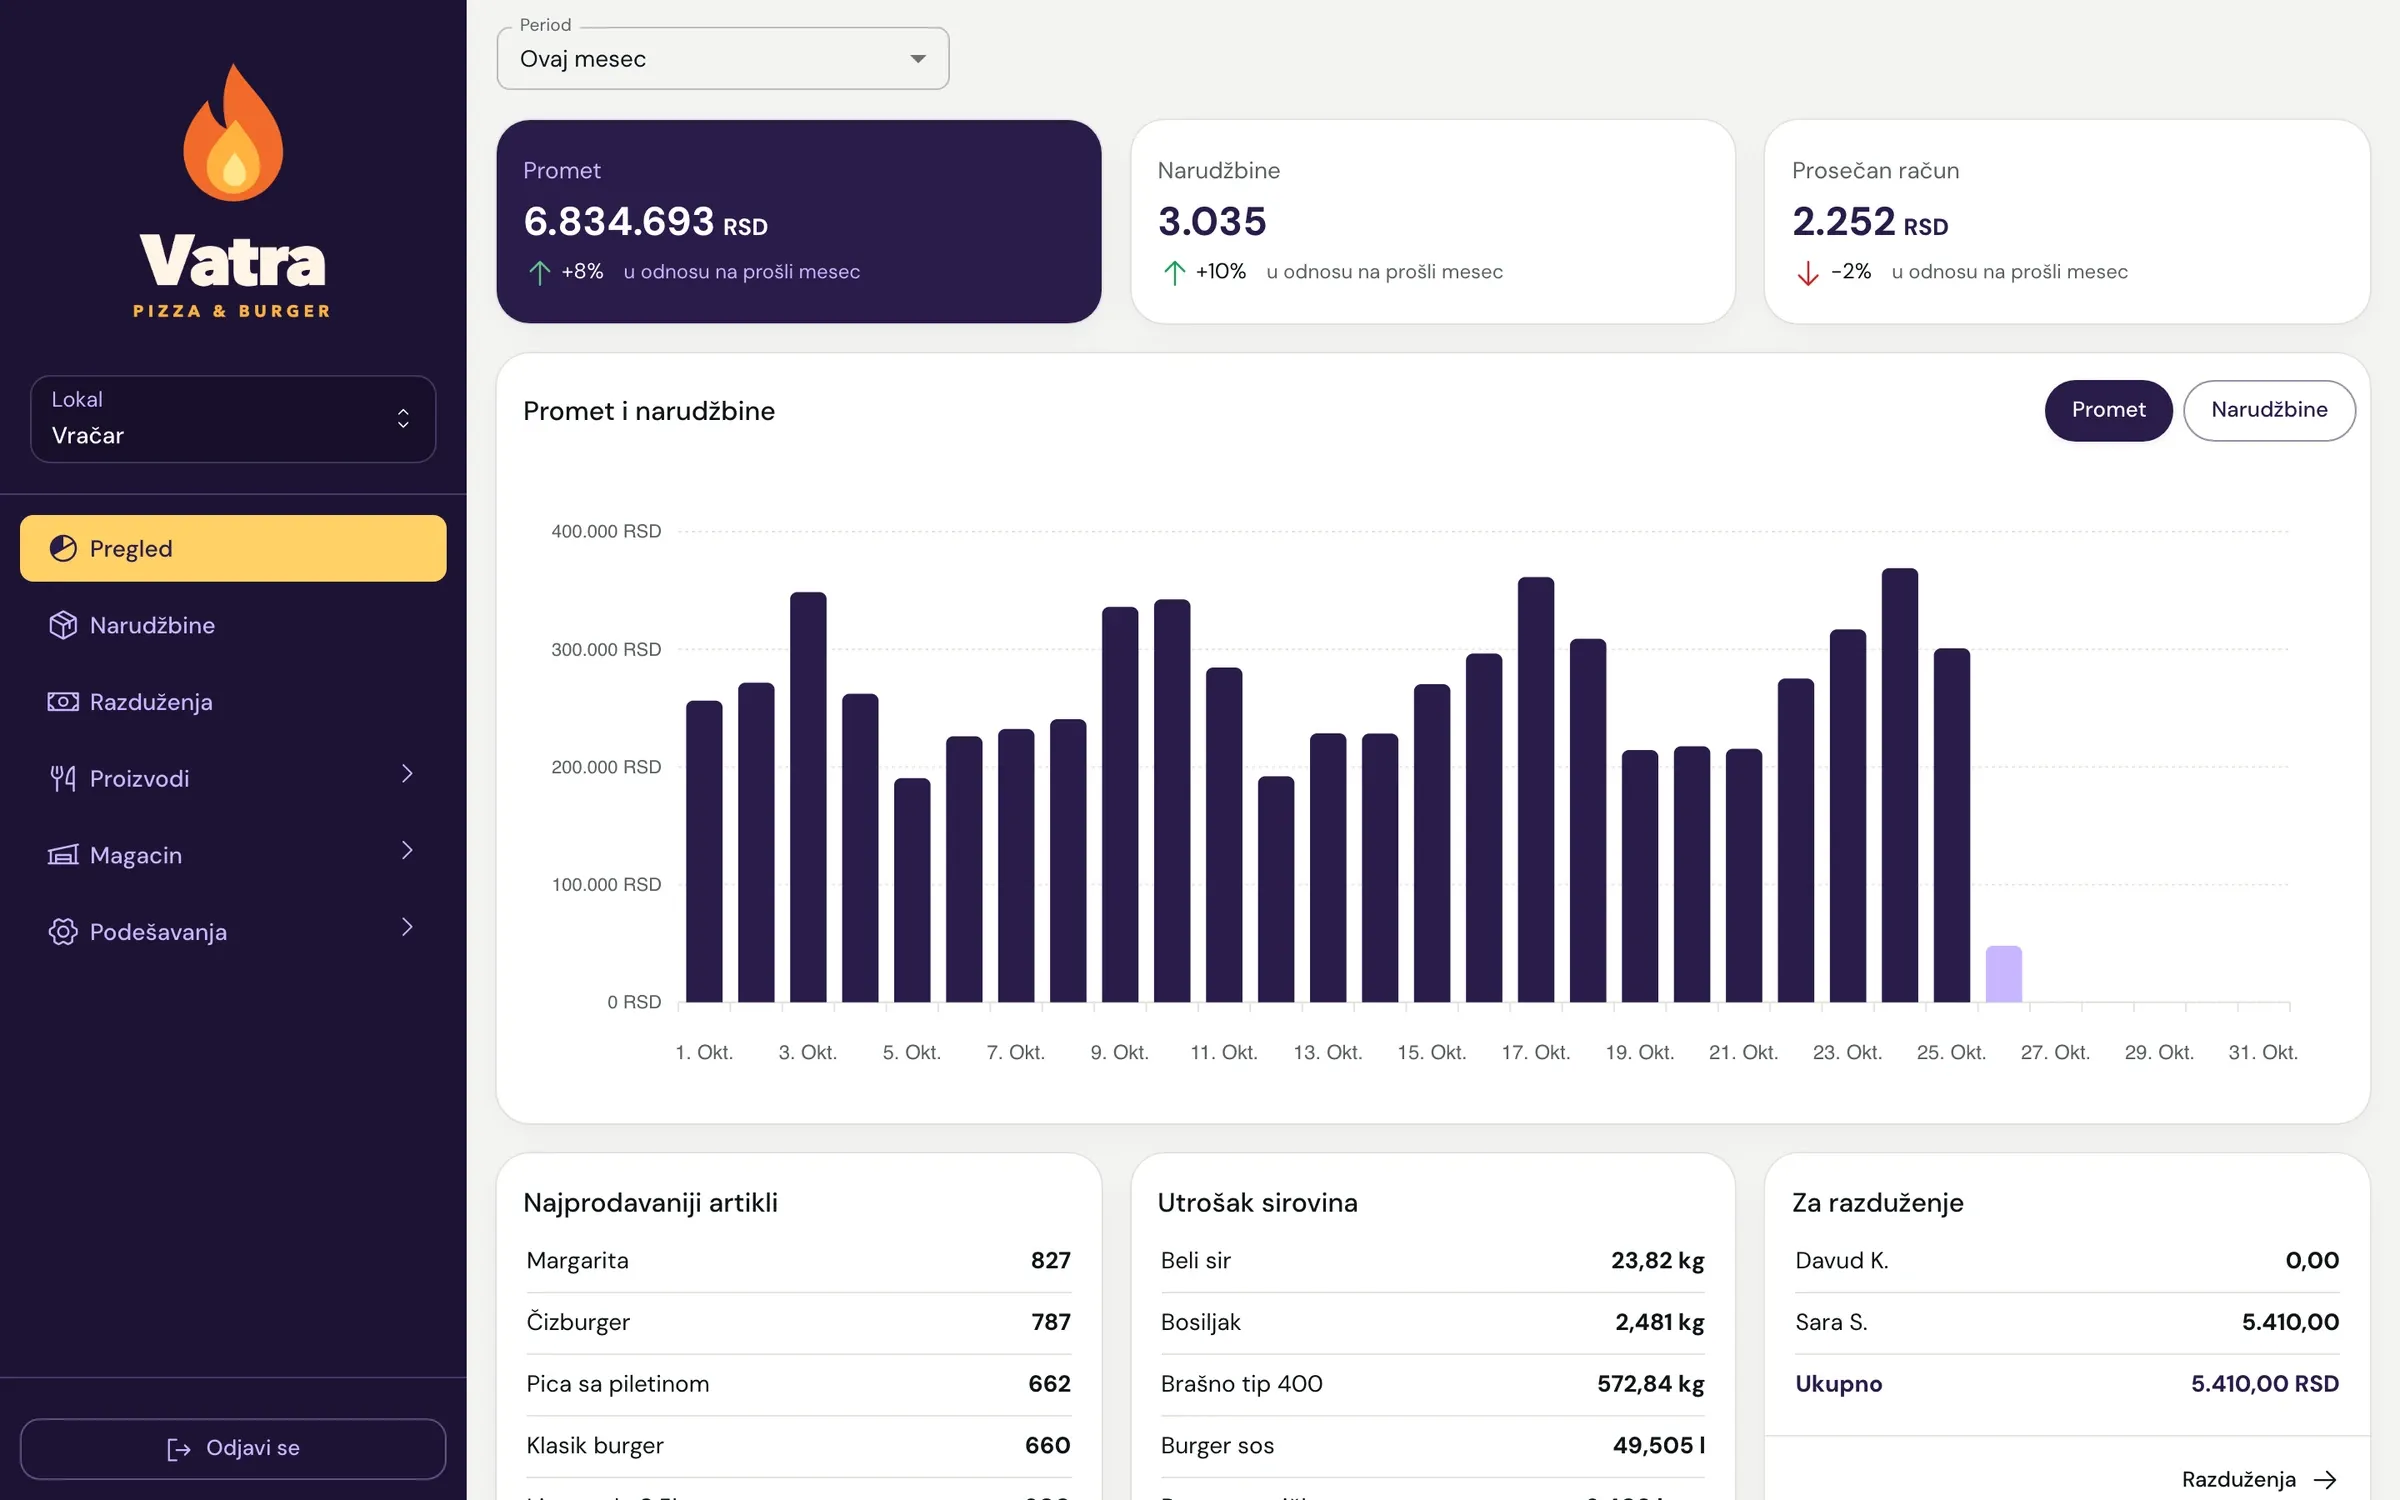Click the Davud K. row
This screenshot has height=1500, width=2400.
coord(2067,1261)
